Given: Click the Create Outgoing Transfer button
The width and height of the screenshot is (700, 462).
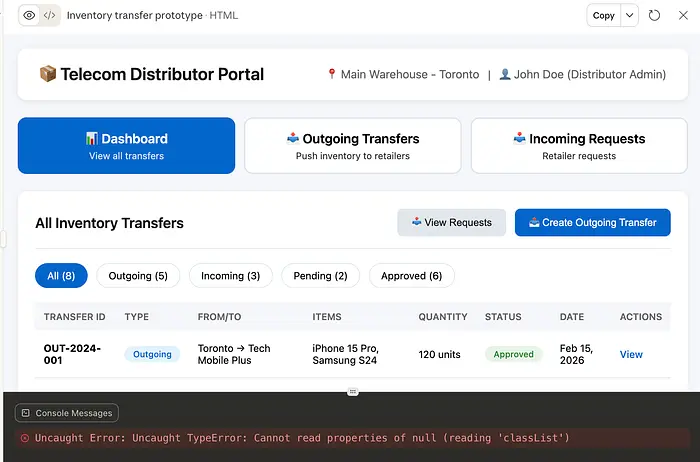Looking at the screenshot, I should 592,223.
